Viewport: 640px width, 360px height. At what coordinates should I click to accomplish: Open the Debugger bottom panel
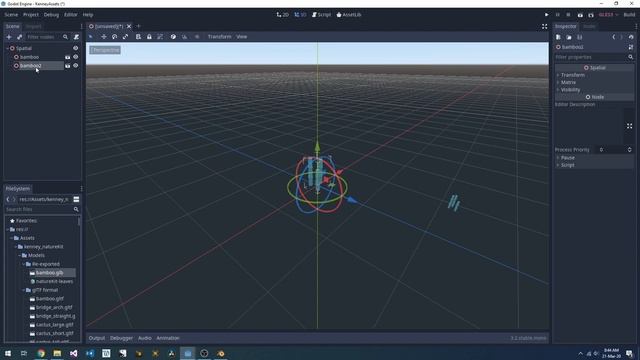click(121, 338)
